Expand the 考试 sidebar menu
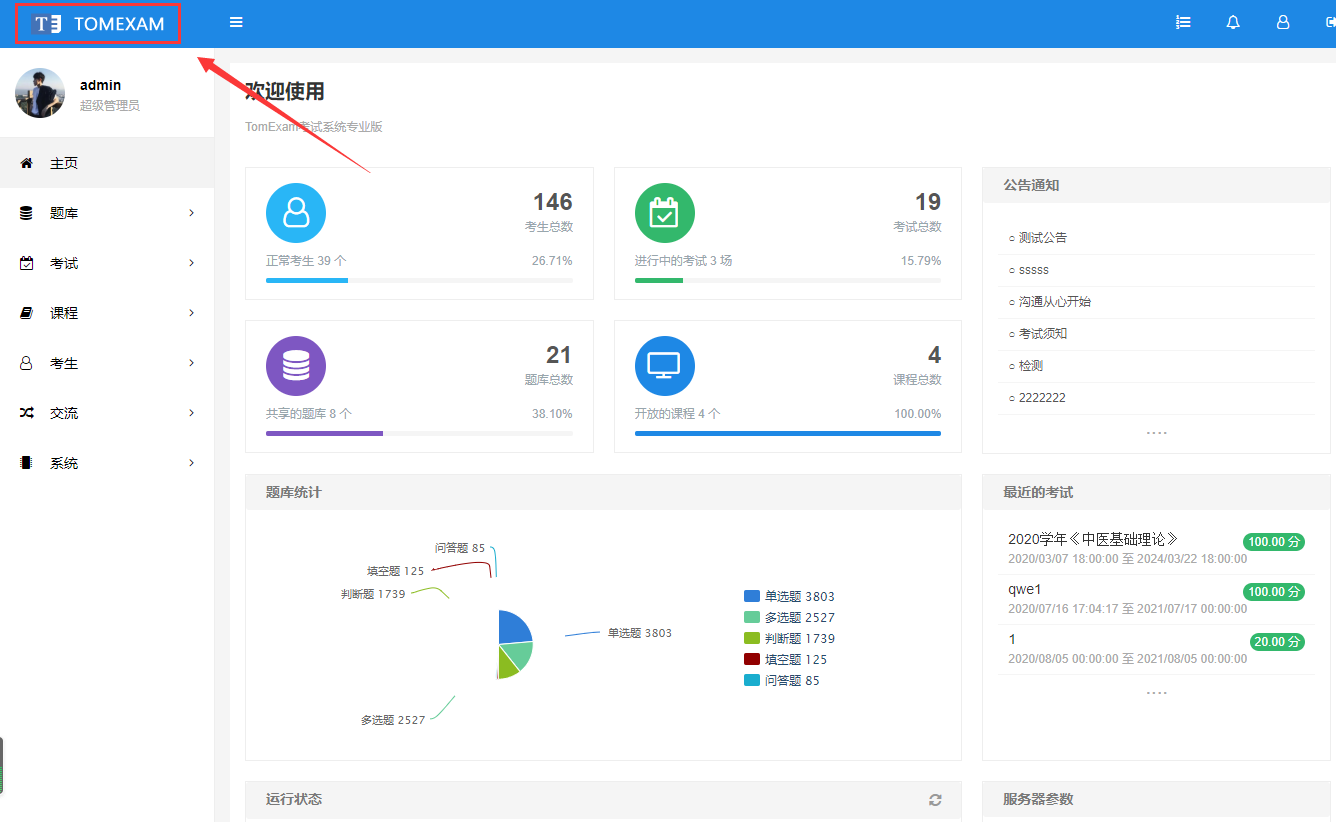This screenshot has width=1336, height=822. 106,263
